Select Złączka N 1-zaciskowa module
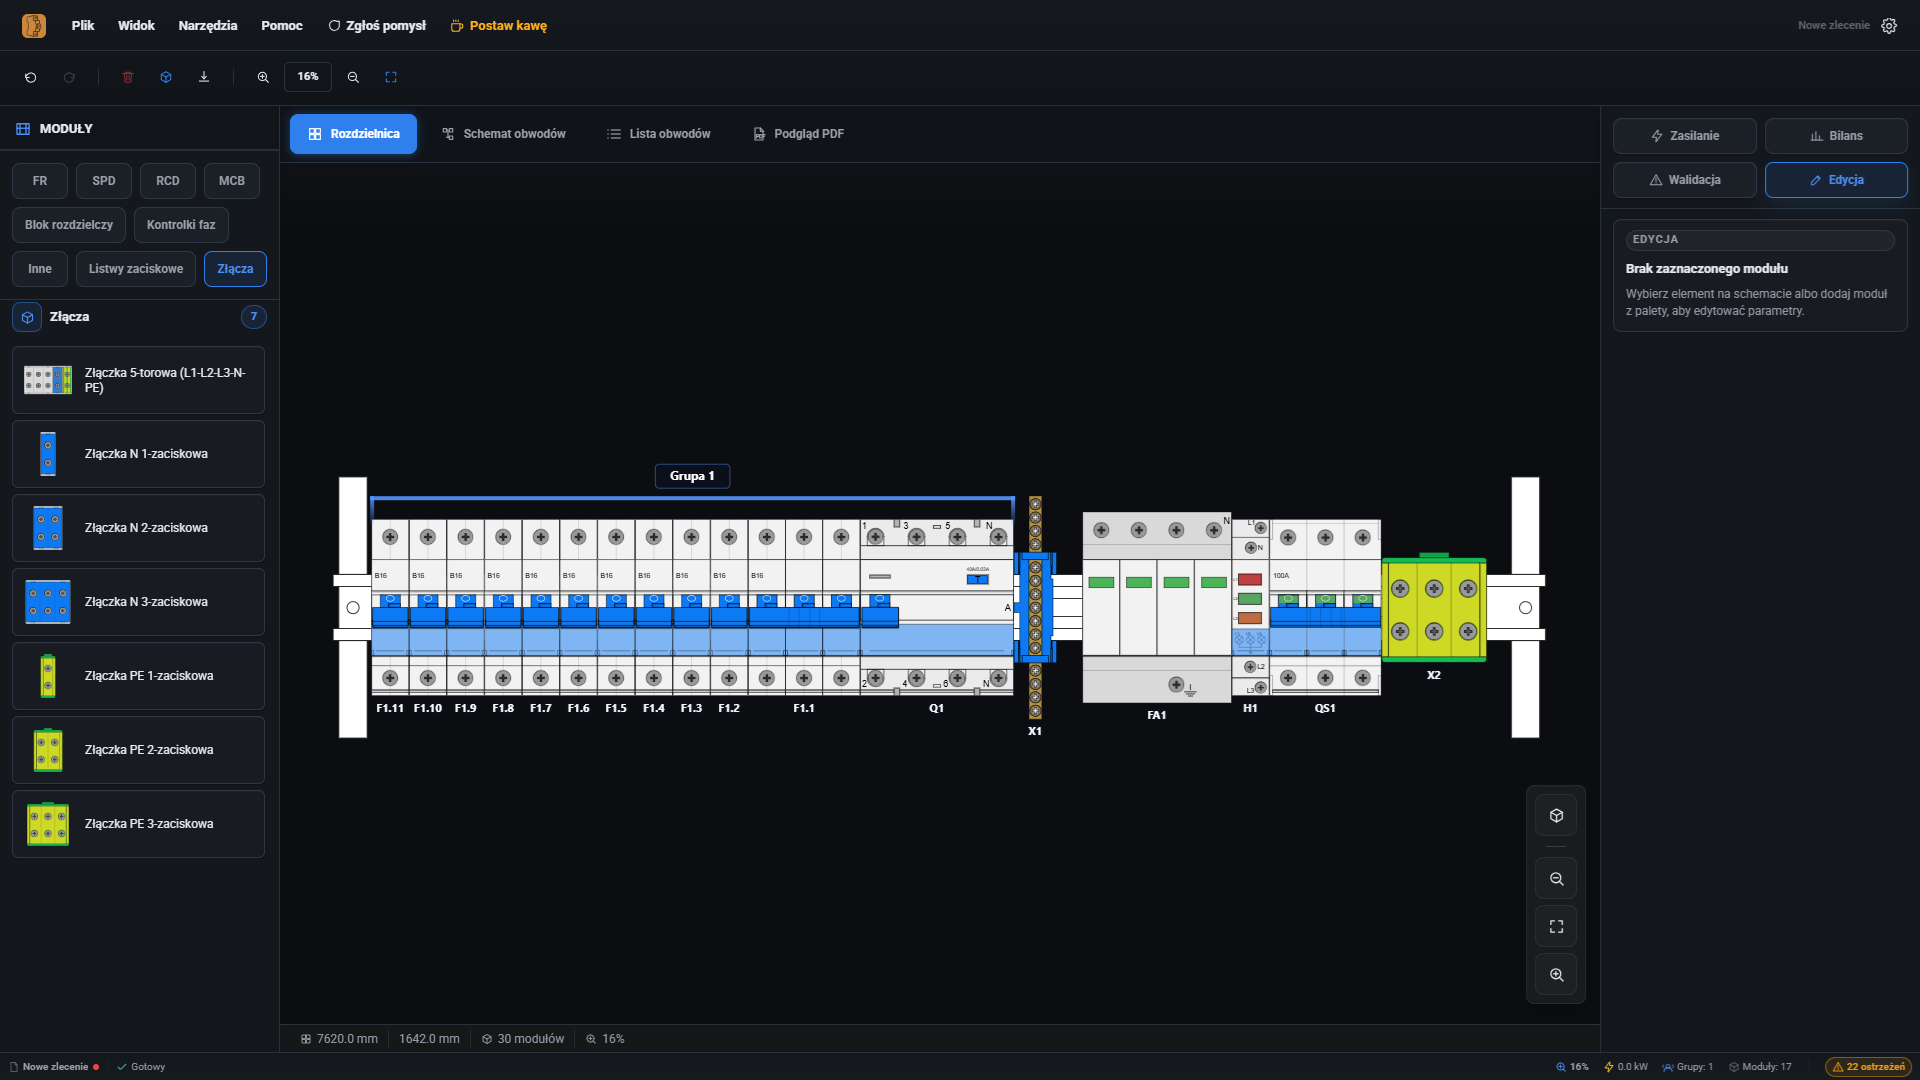The image size is (1920, 1080). (x=138, y=454)
